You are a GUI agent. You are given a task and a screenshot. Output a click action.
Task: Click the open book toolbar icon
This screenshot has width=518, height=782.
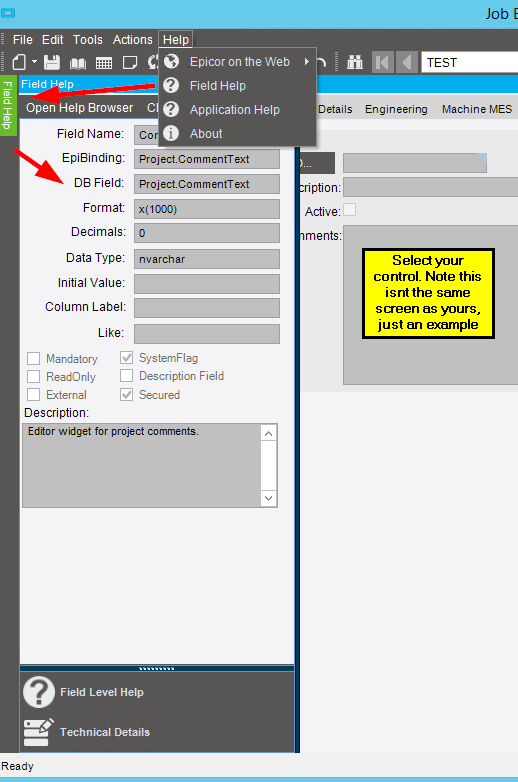78,63
